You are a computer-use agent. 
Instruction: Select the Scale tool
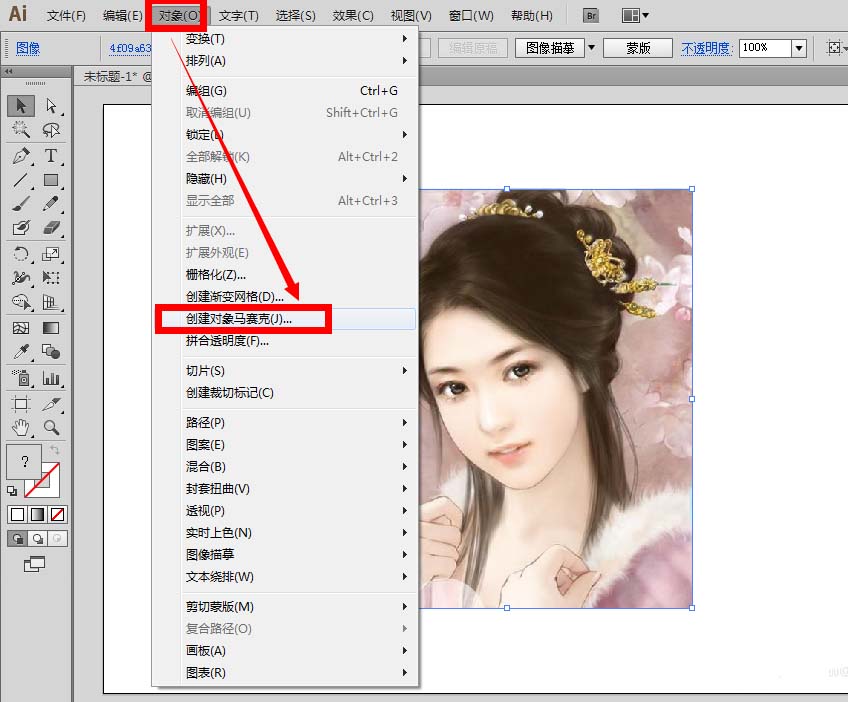[x=51, y=254]
